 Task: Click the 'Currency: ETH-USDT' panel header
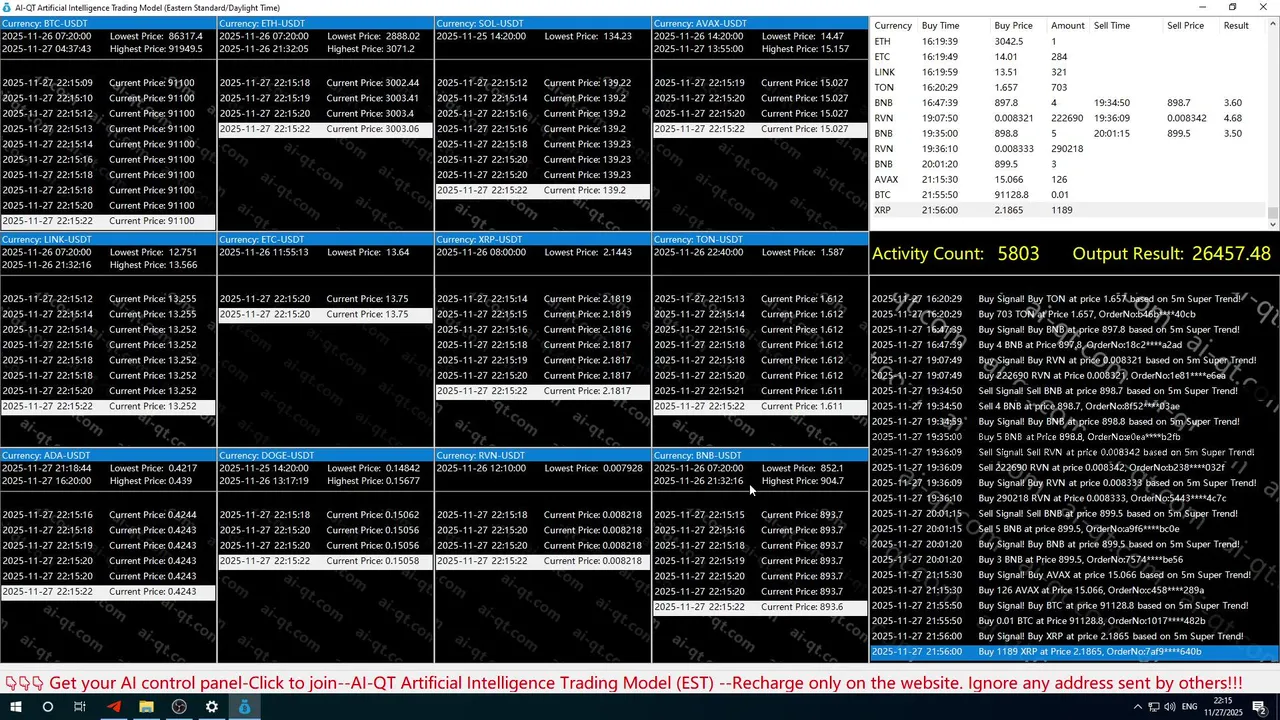coord(325,23)
